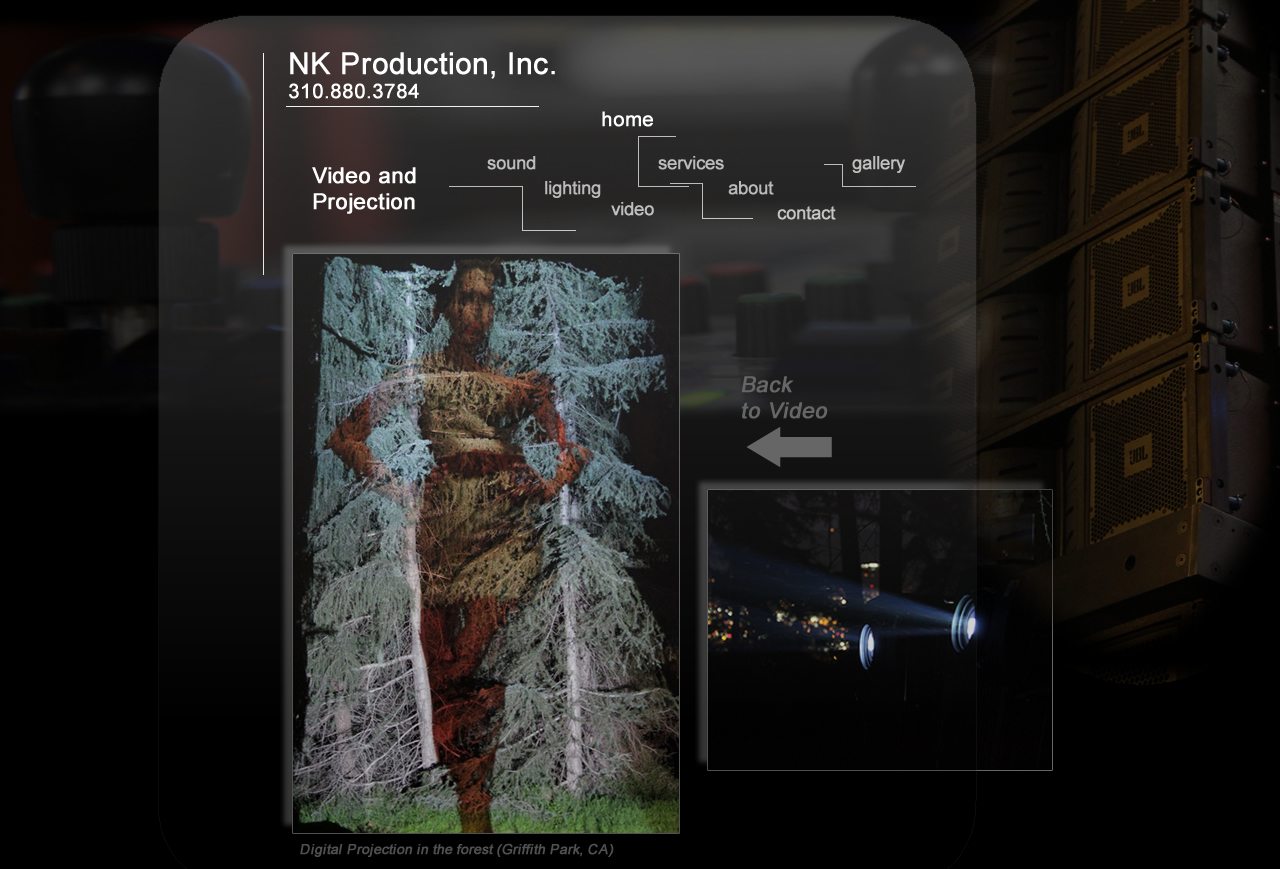This screenshot has width=1280, height=869.
Task: Navigate to the about page
Action: pyautogui.click(x=750, y=189)
